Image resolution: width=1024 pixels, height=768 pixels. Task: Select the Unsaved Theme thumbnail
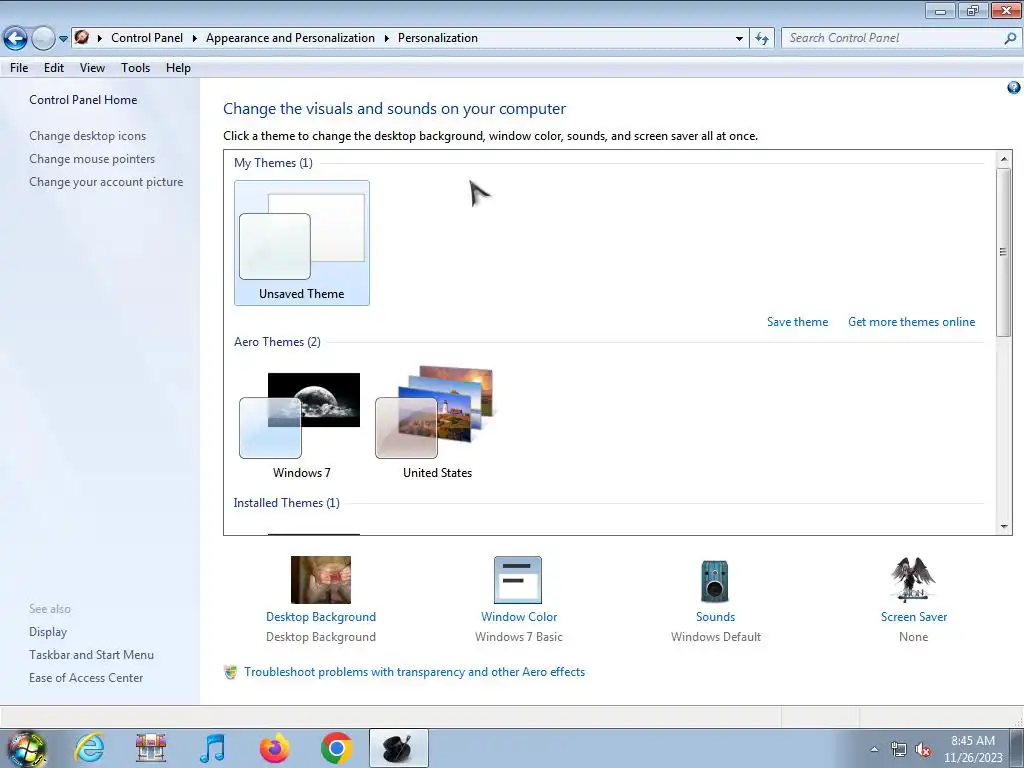point(302,243)
